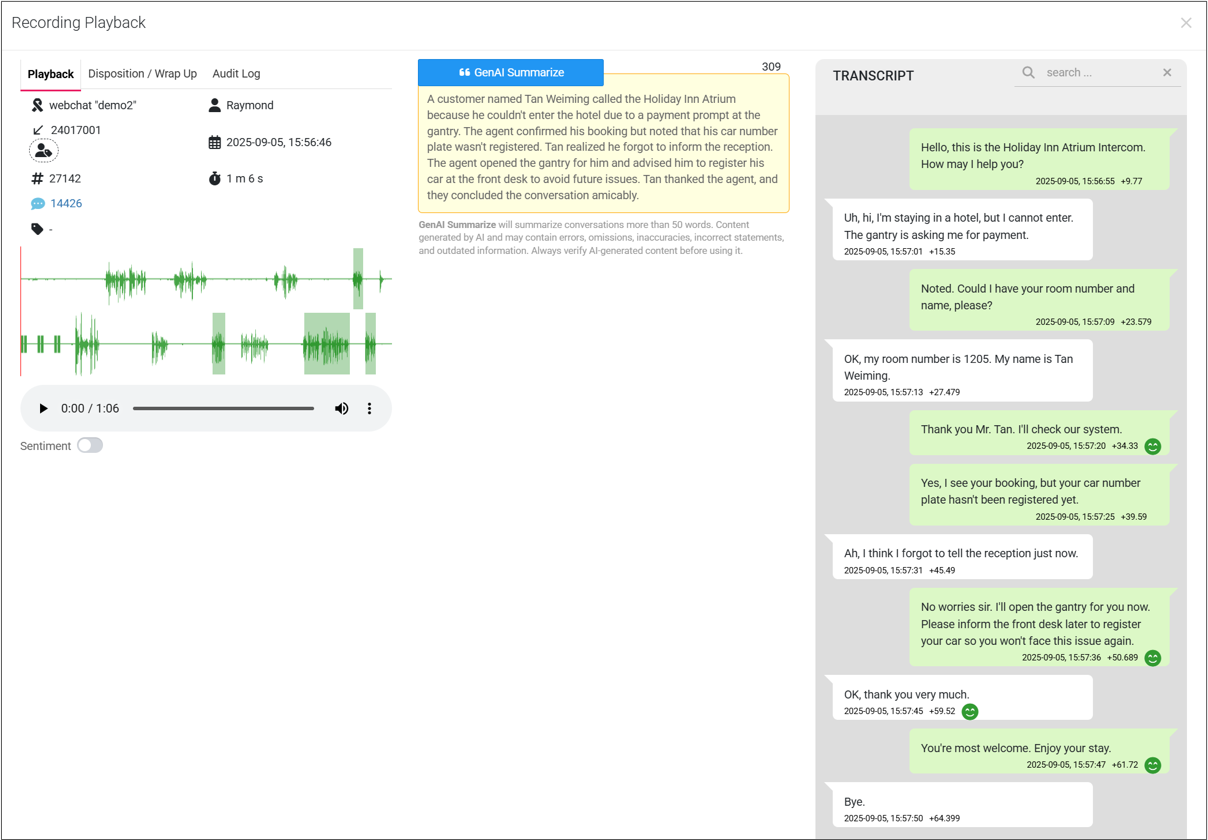The width and height of the screenshot is (1208, 840).
Task: Close the Recording Playback dialog
Action: 1186,23
